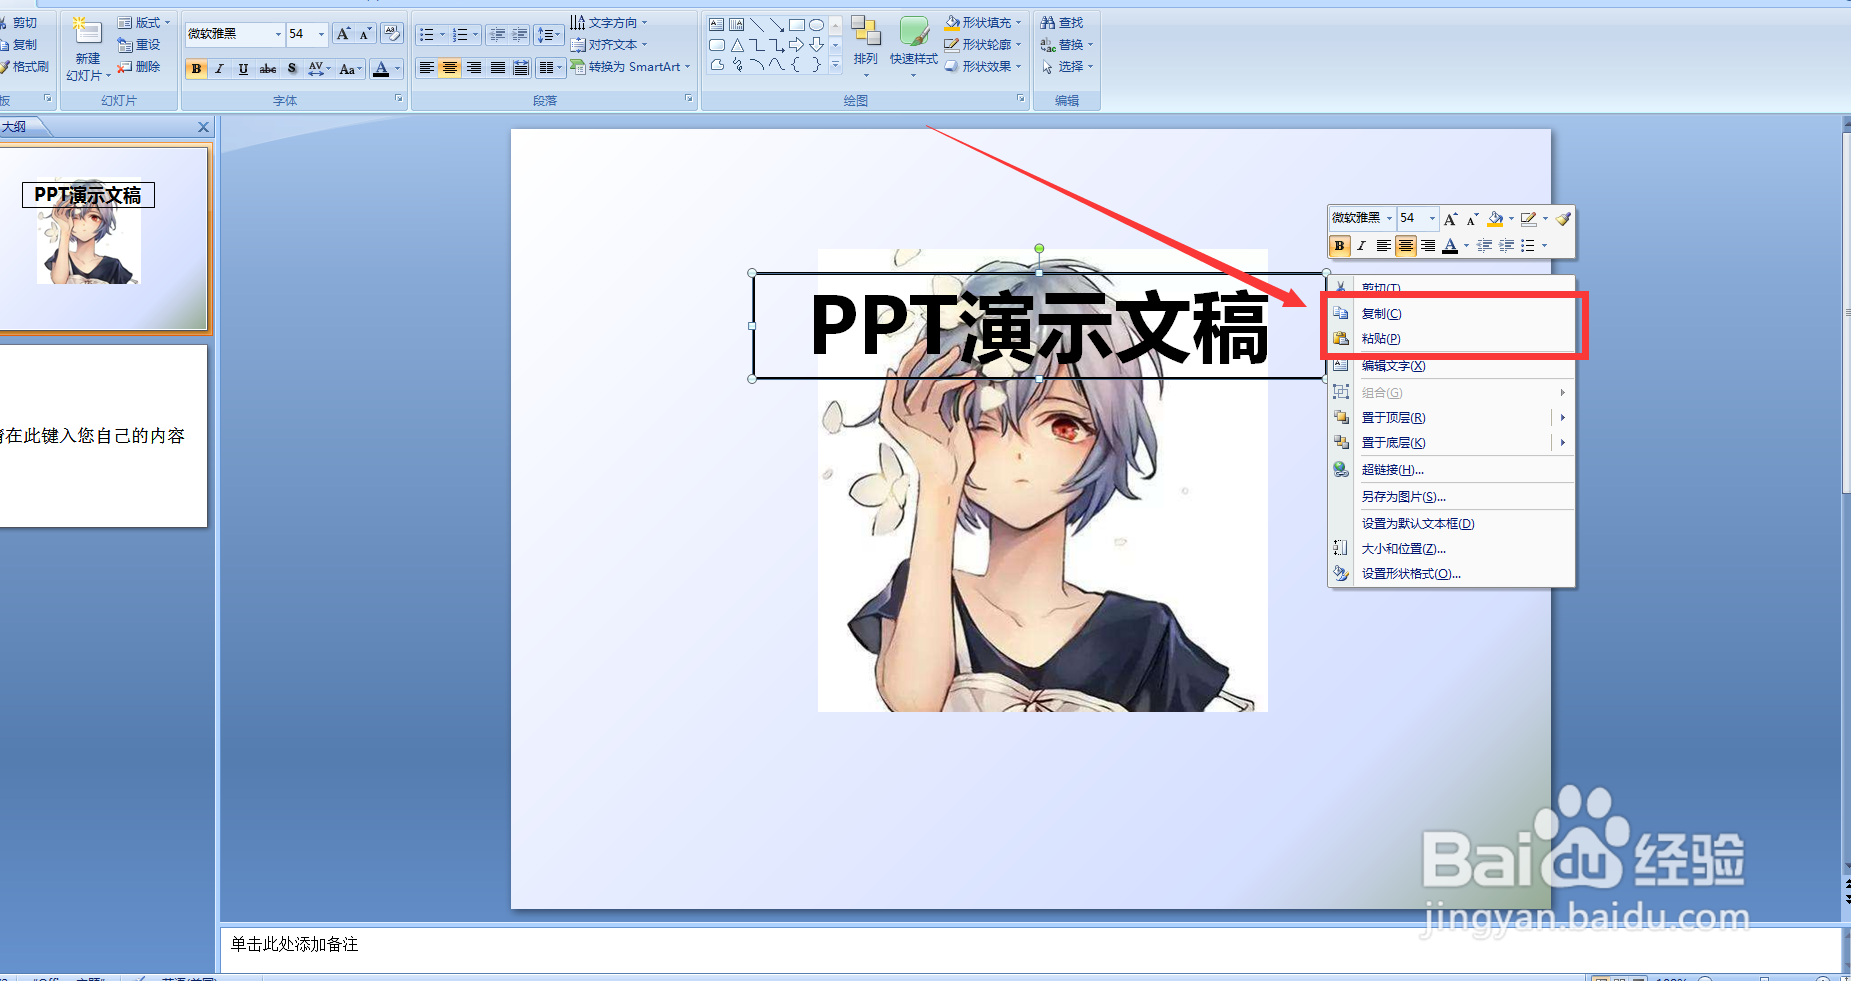Apply text shadow with S icon
This screenshot has width=1851, height=981.
click(292, 69)
